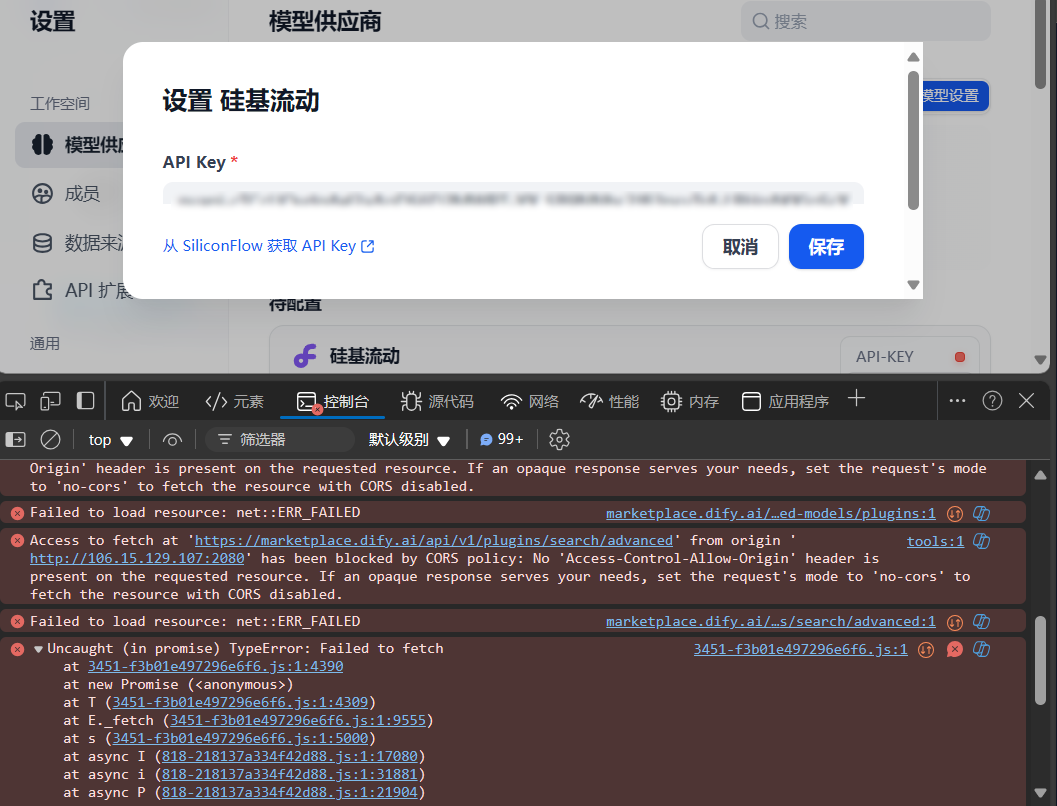The height and width of the screenshot is (806, 1057).
Task: Toggle the console sidebar panel icon
Action: 16,440
